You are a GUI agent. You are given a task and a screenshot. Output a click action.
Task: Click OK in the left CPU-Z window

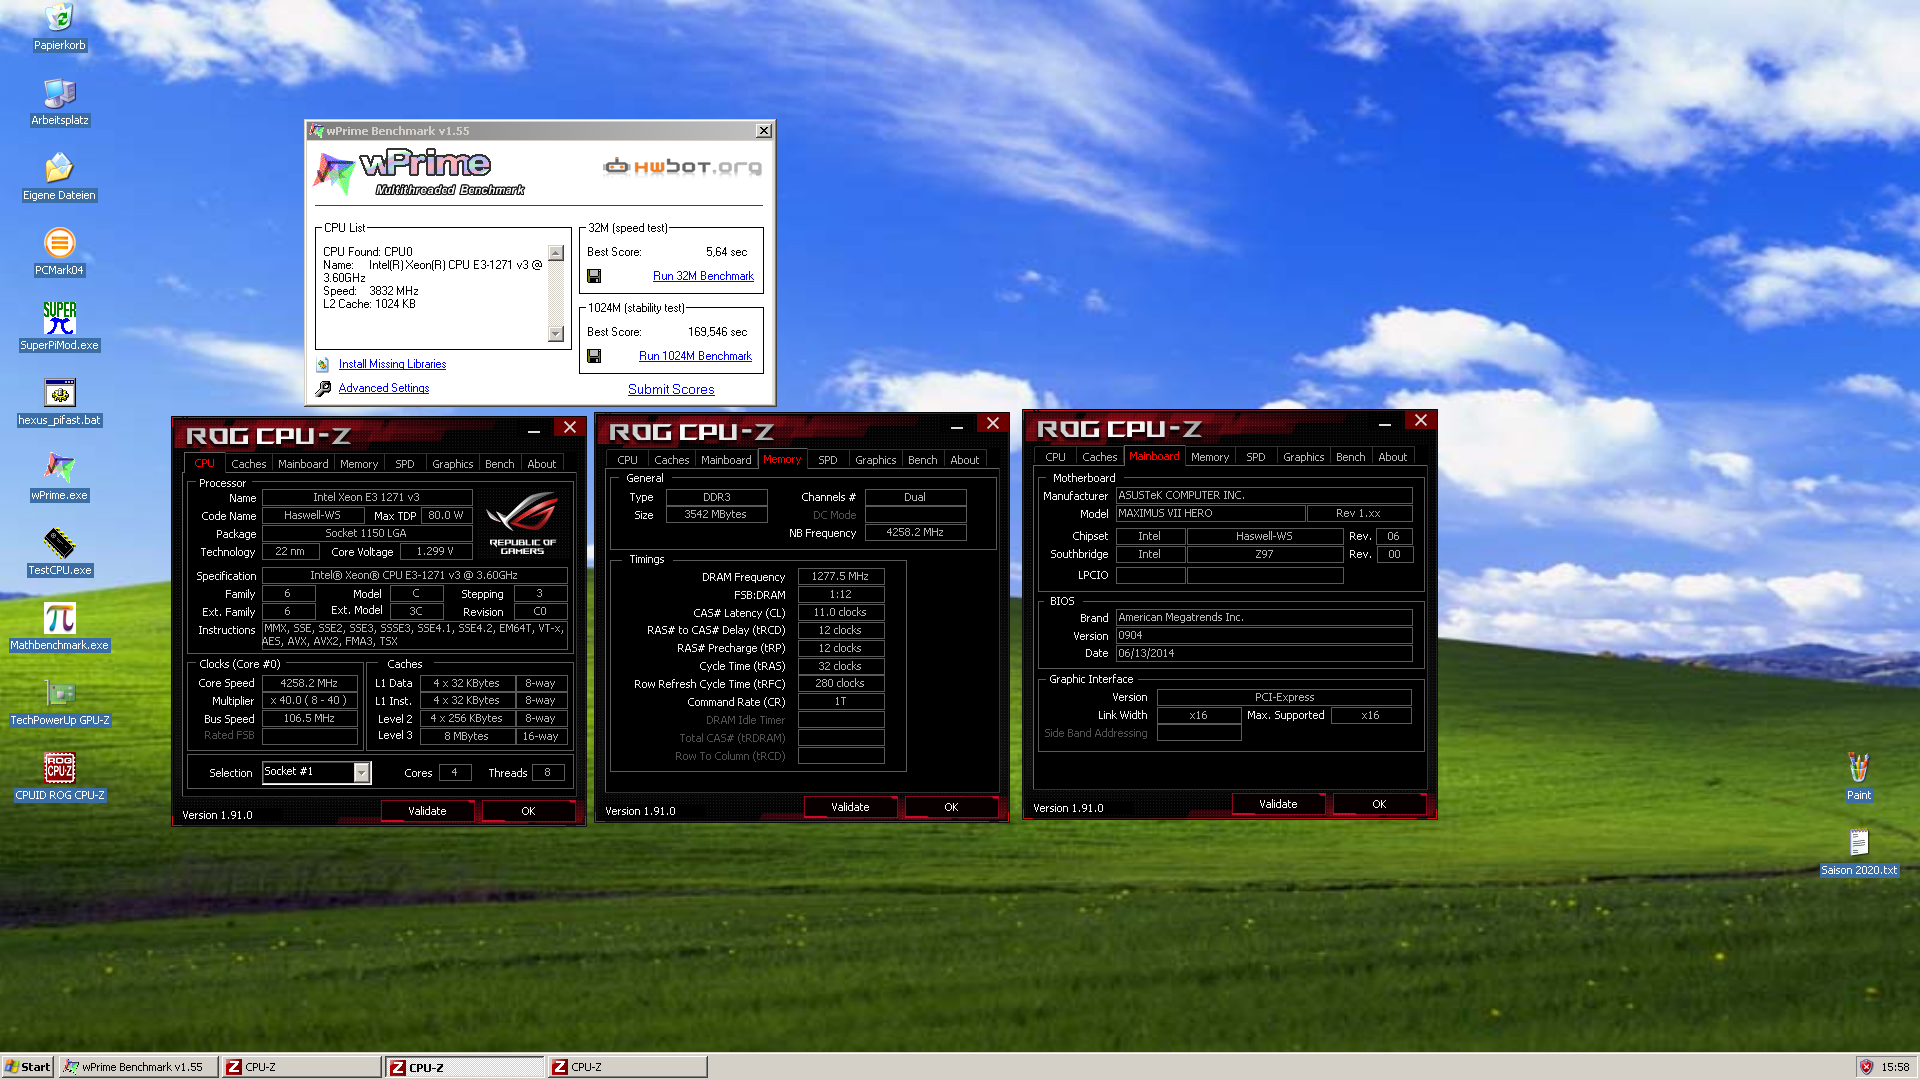point(528,811)
